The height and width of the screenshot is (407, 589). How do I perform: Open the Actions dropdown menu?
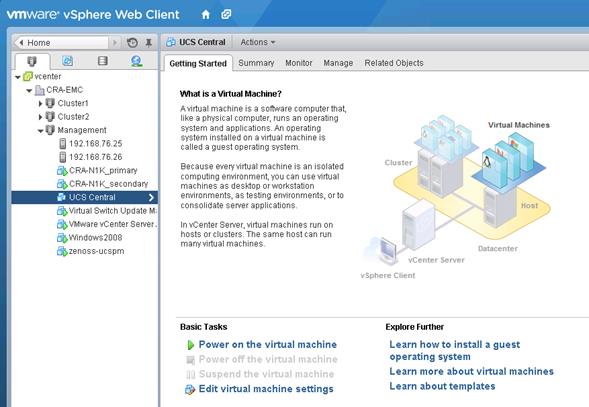point(258,42)
